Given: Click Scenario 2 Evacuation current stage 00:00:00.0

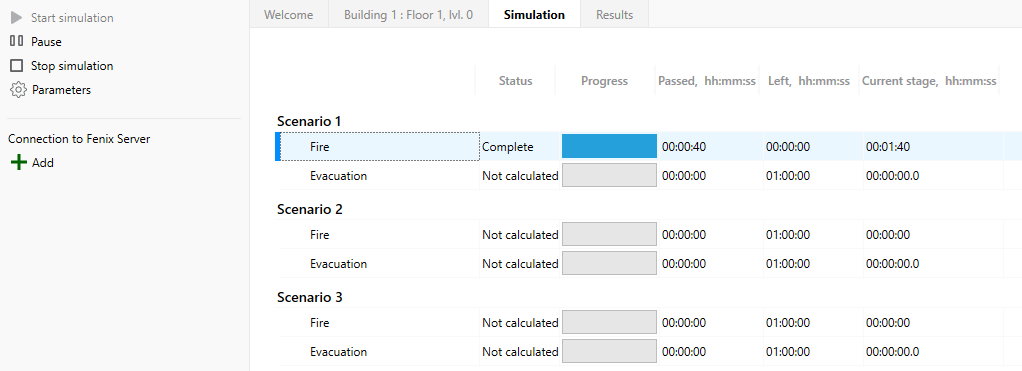Looking at the screenshot, I should pos(893,264).
